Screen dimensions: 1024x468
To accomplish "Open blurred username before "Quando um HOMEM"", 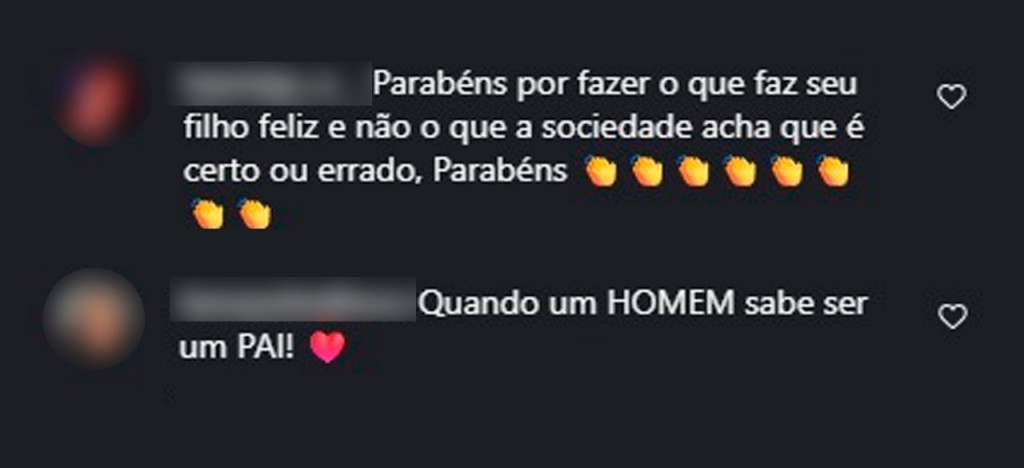I will coord(293,299).
